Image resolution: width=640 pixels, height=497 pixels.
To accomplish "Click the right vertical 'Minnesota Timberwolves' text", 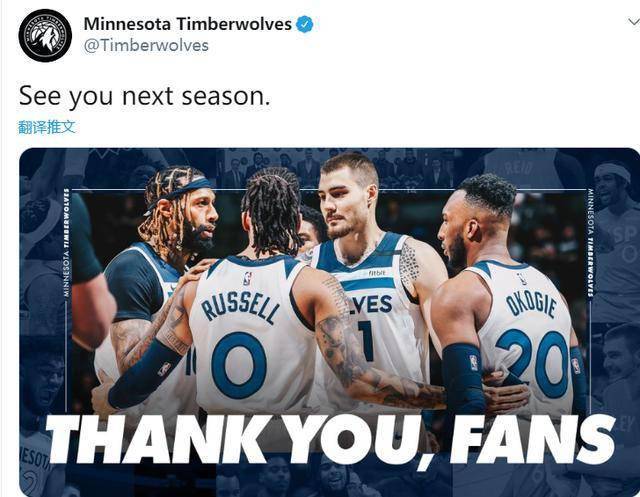I will coord(590,242).
